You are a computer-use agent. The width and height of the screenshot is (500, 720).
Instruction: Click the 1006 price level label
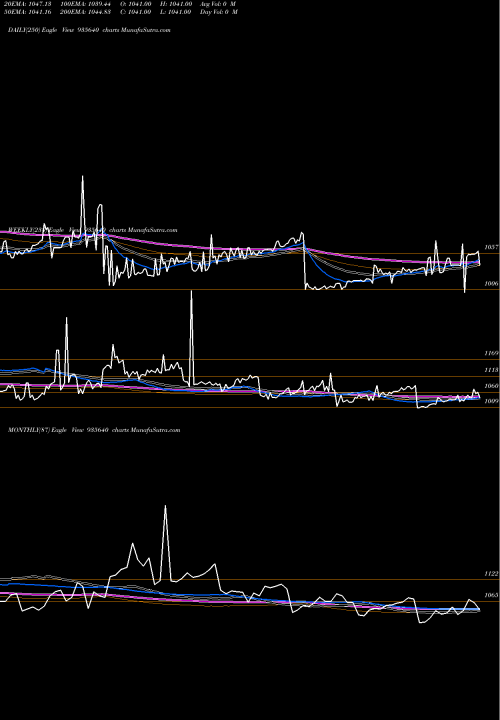[491, 284]
